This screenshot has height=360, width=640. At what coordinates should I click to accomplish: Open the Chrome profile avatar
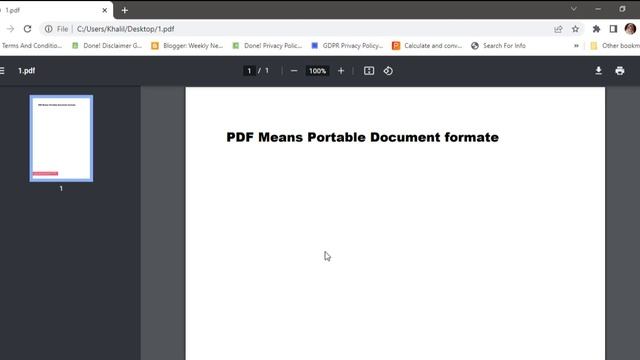coord(630,29)
